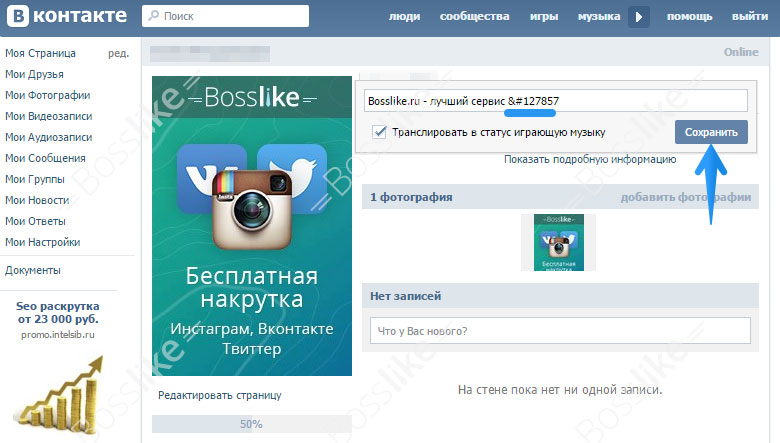Open the сообщества header menu item
Viewport: 780px width, 443px height.
[x=475, y=16]
